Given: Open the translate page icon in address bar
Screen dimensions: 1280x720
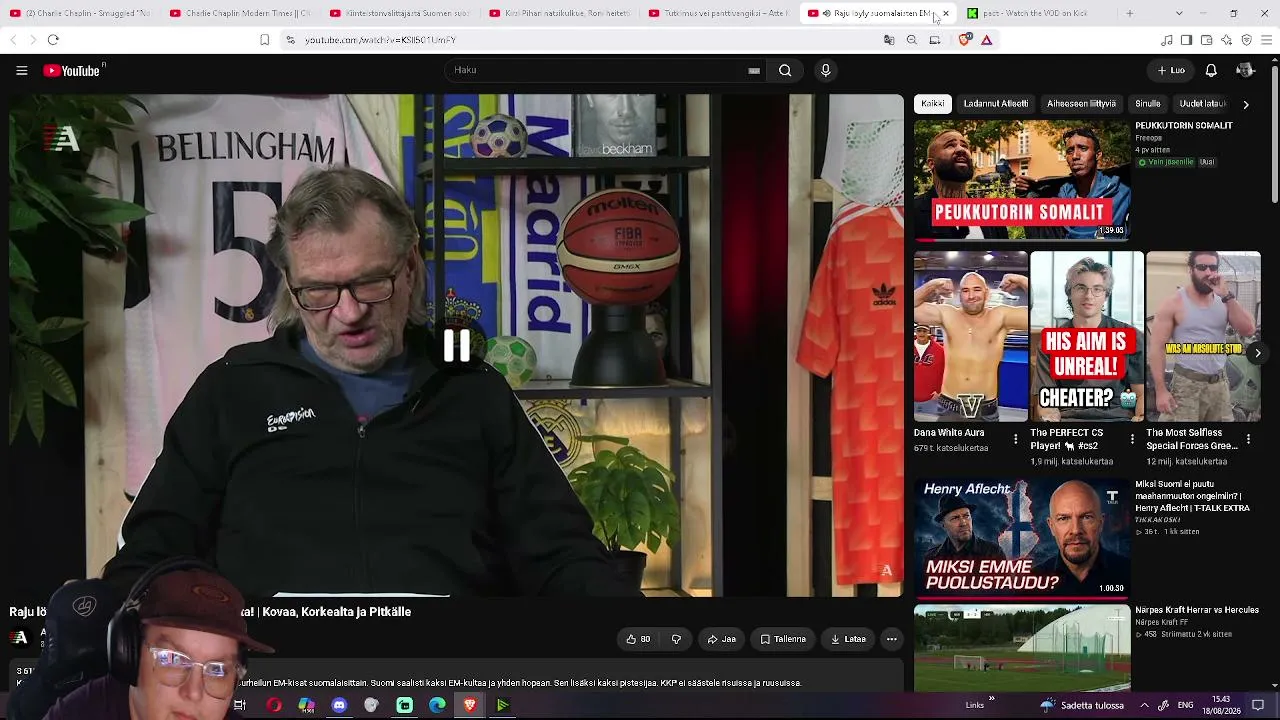Looking at the screenshot, I should [x=889, y=40].
